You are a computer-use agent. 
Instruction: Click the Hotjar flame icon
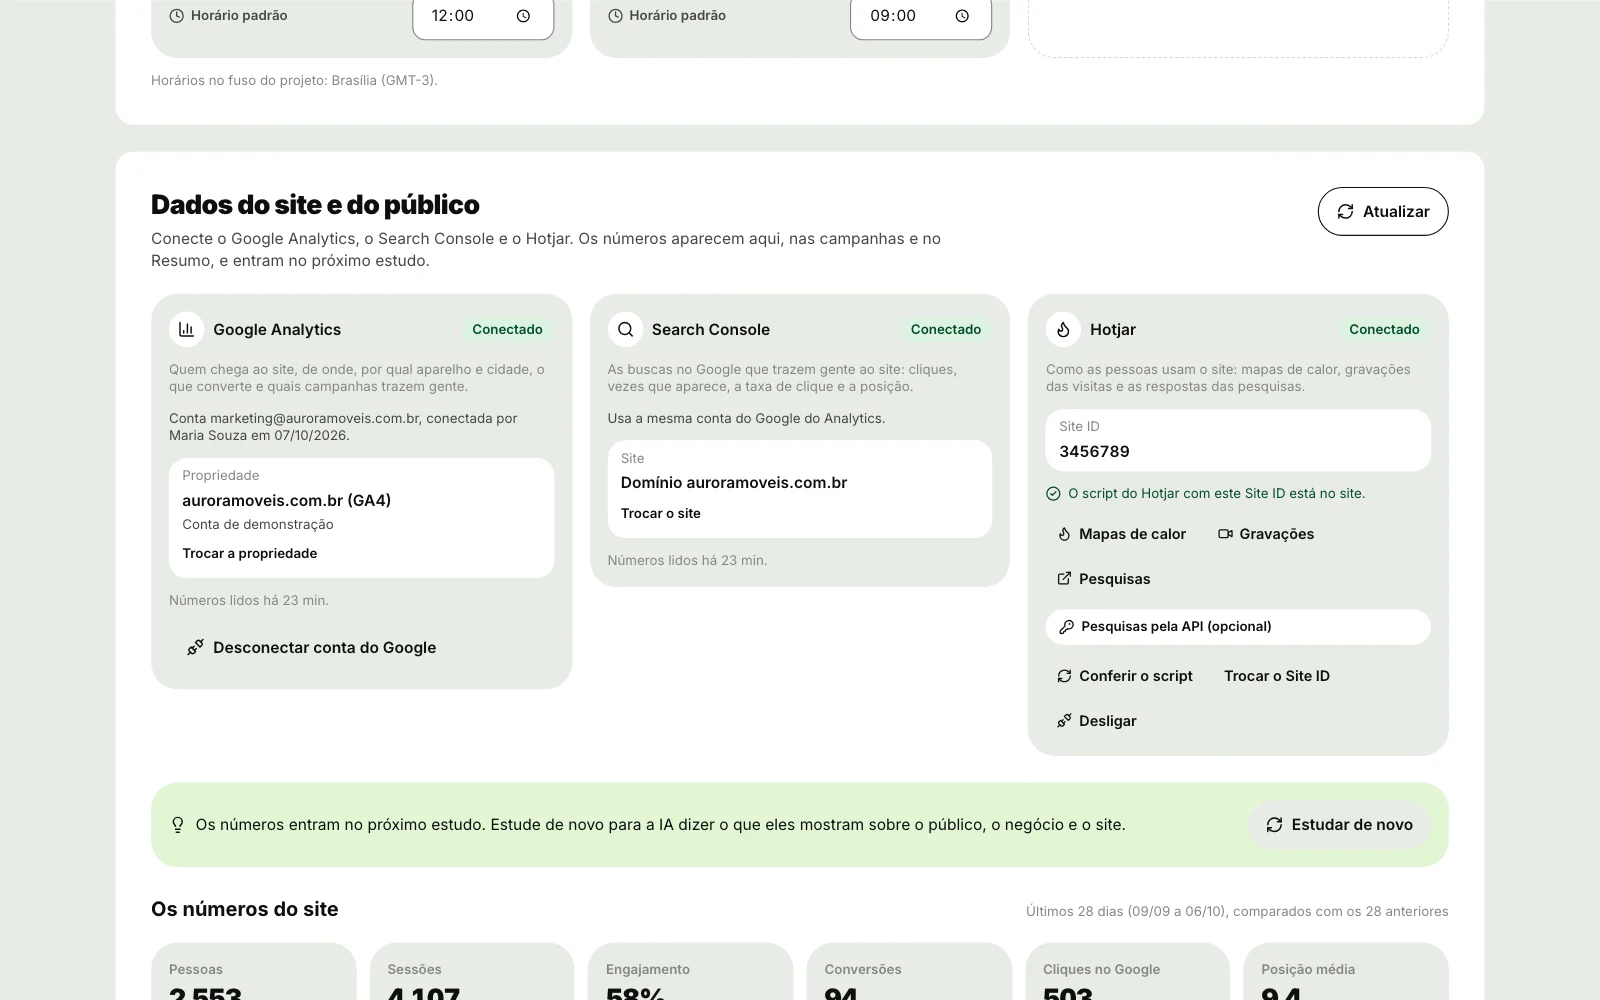click(1063, 329)
